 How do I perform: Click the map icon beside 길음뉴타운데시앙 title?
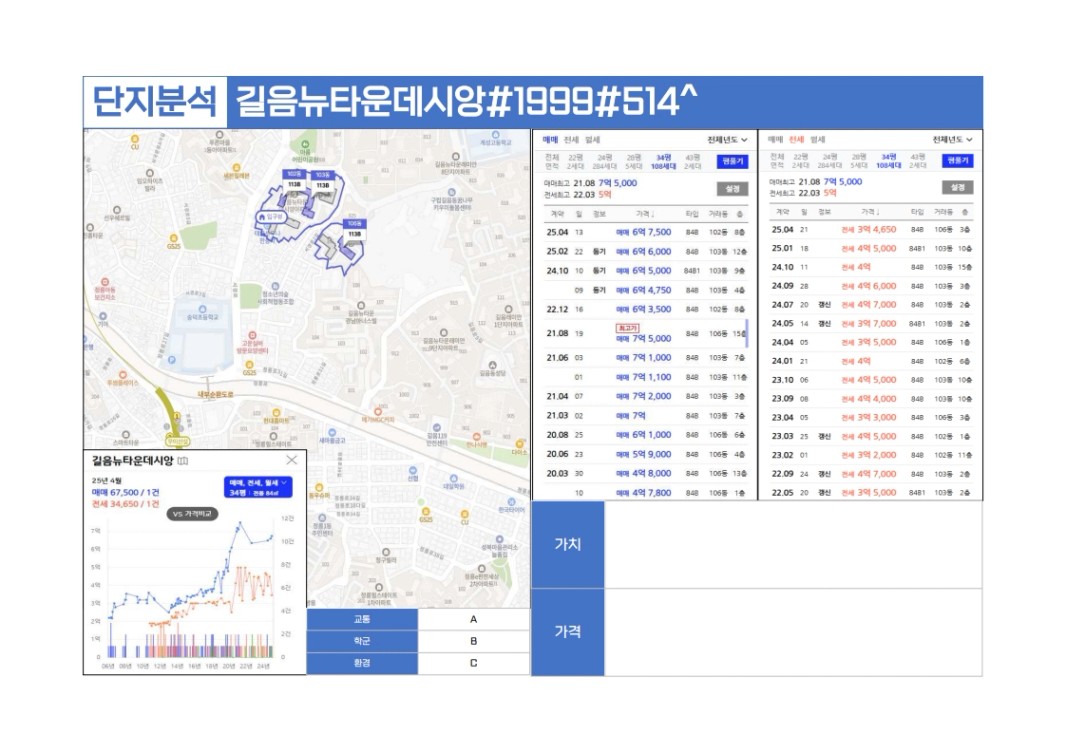click(x=181, y=461)
